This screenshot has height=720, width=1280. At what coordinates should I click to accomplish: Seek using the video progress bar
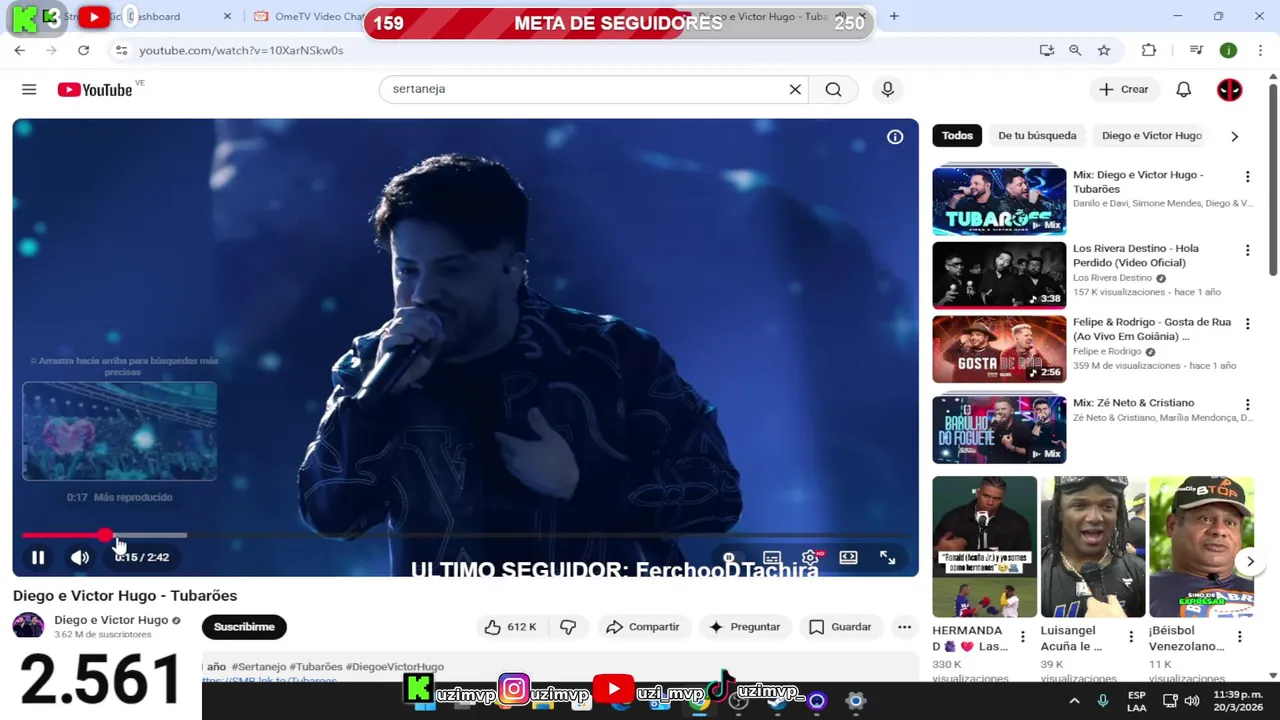pyautogui.click(x=465, y=535)
